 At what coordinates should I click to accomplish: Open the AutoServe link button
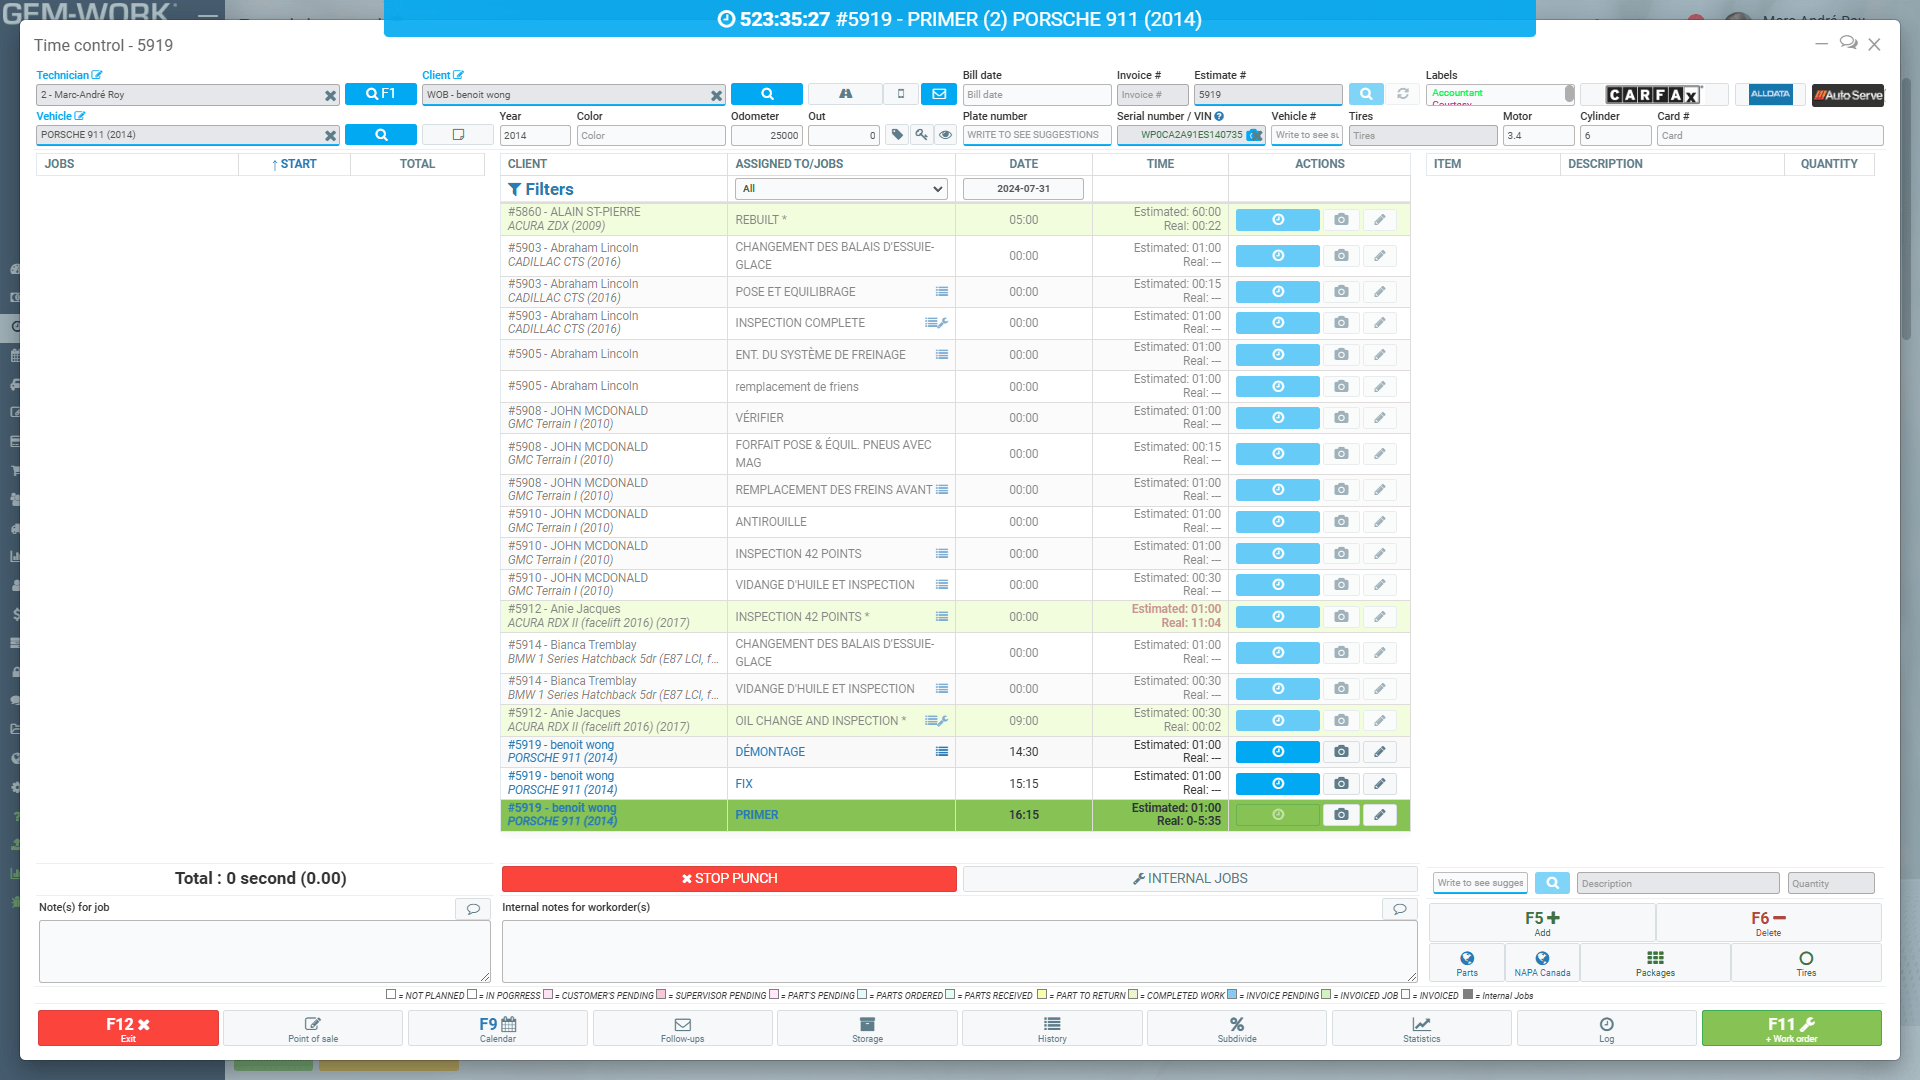(1847, 95)
